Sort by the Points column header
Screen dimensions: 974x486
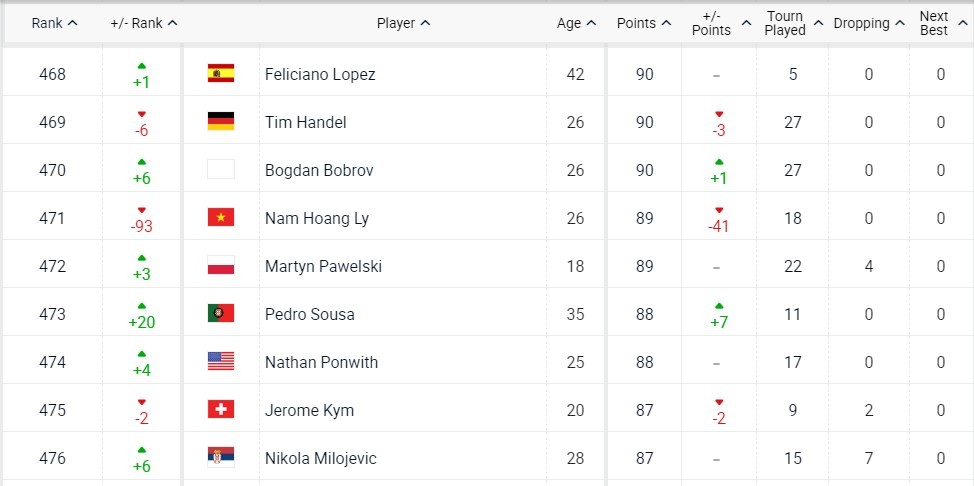click(642, 23)
